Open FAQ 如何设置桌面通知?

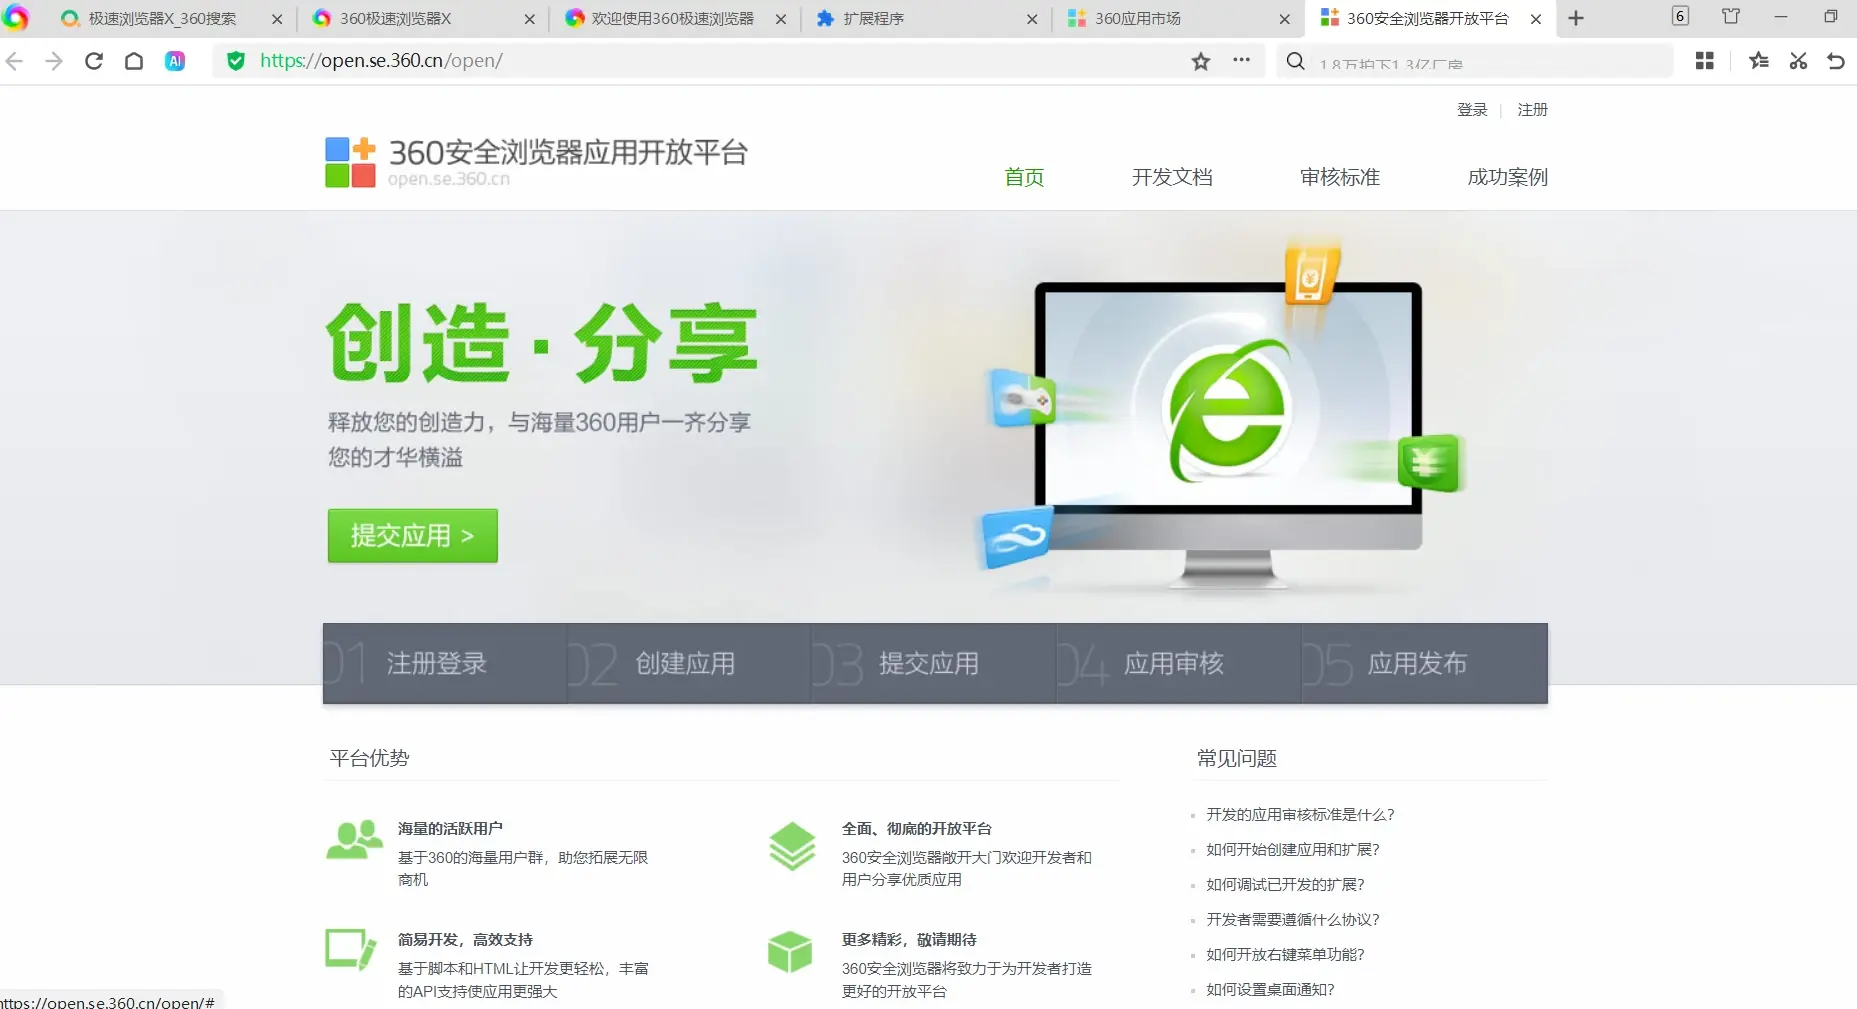pyautogui.click(x=1270, y=990)
